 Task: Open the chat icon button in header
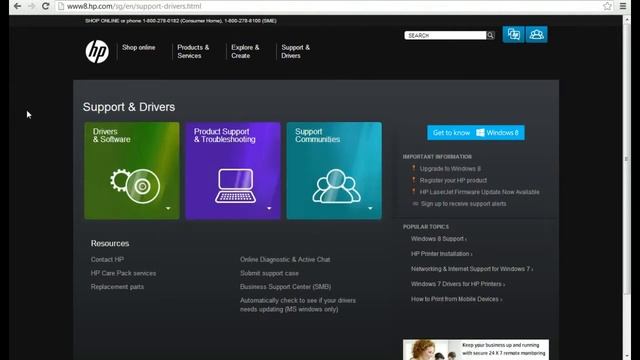coord(513,35)
